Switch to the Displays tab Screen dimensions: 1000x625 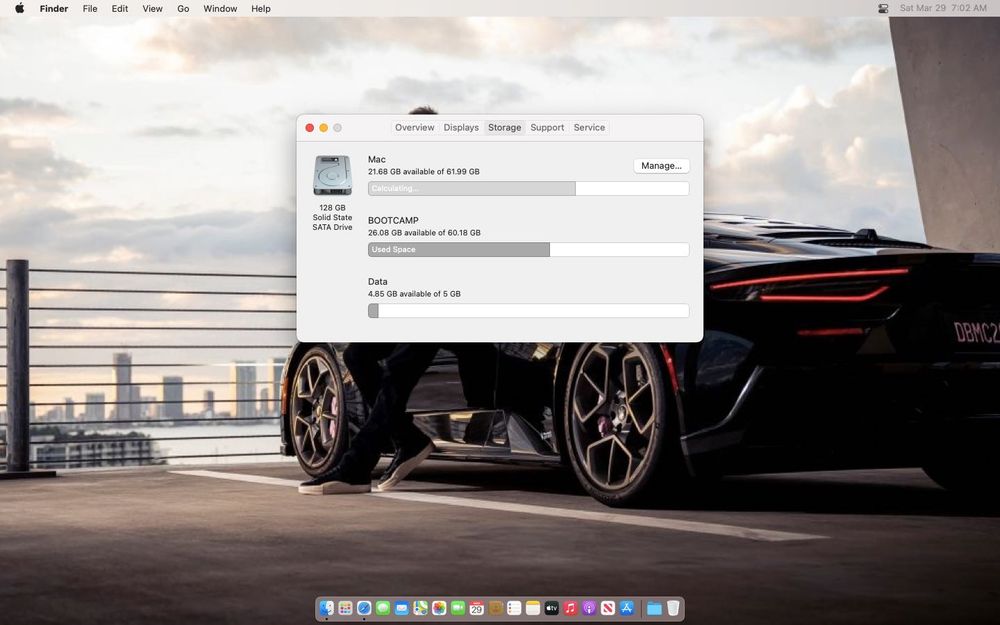click(x=461, y=128)
